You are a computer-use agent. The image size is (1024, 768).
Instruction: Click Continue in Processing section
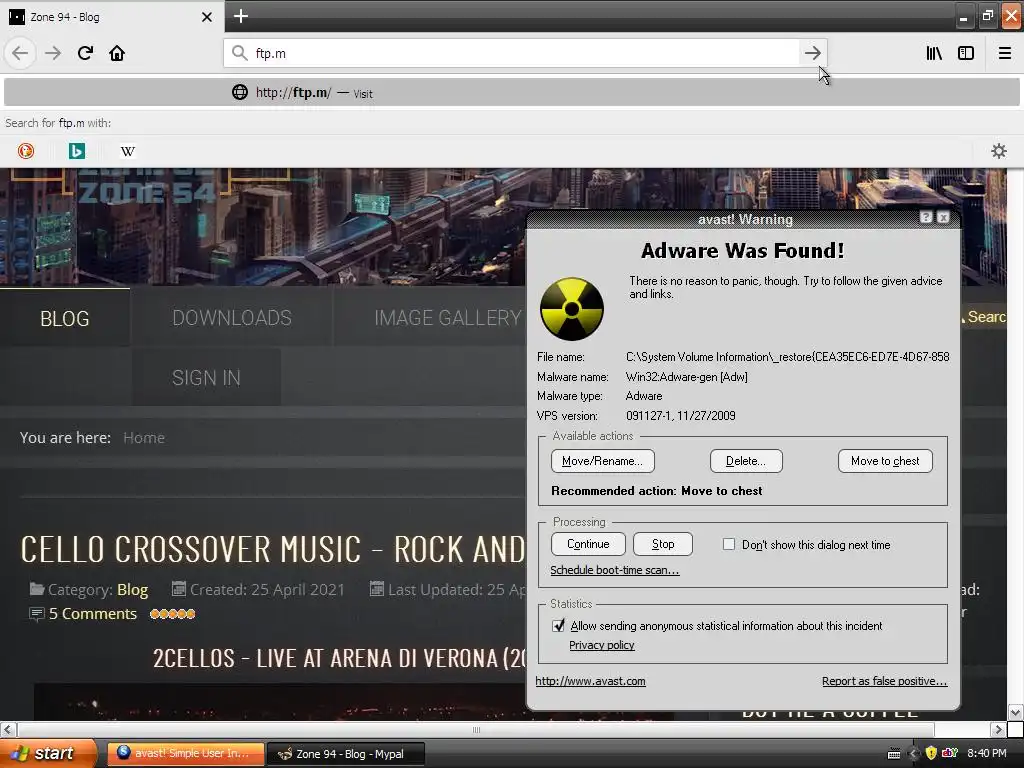(588, 544)
